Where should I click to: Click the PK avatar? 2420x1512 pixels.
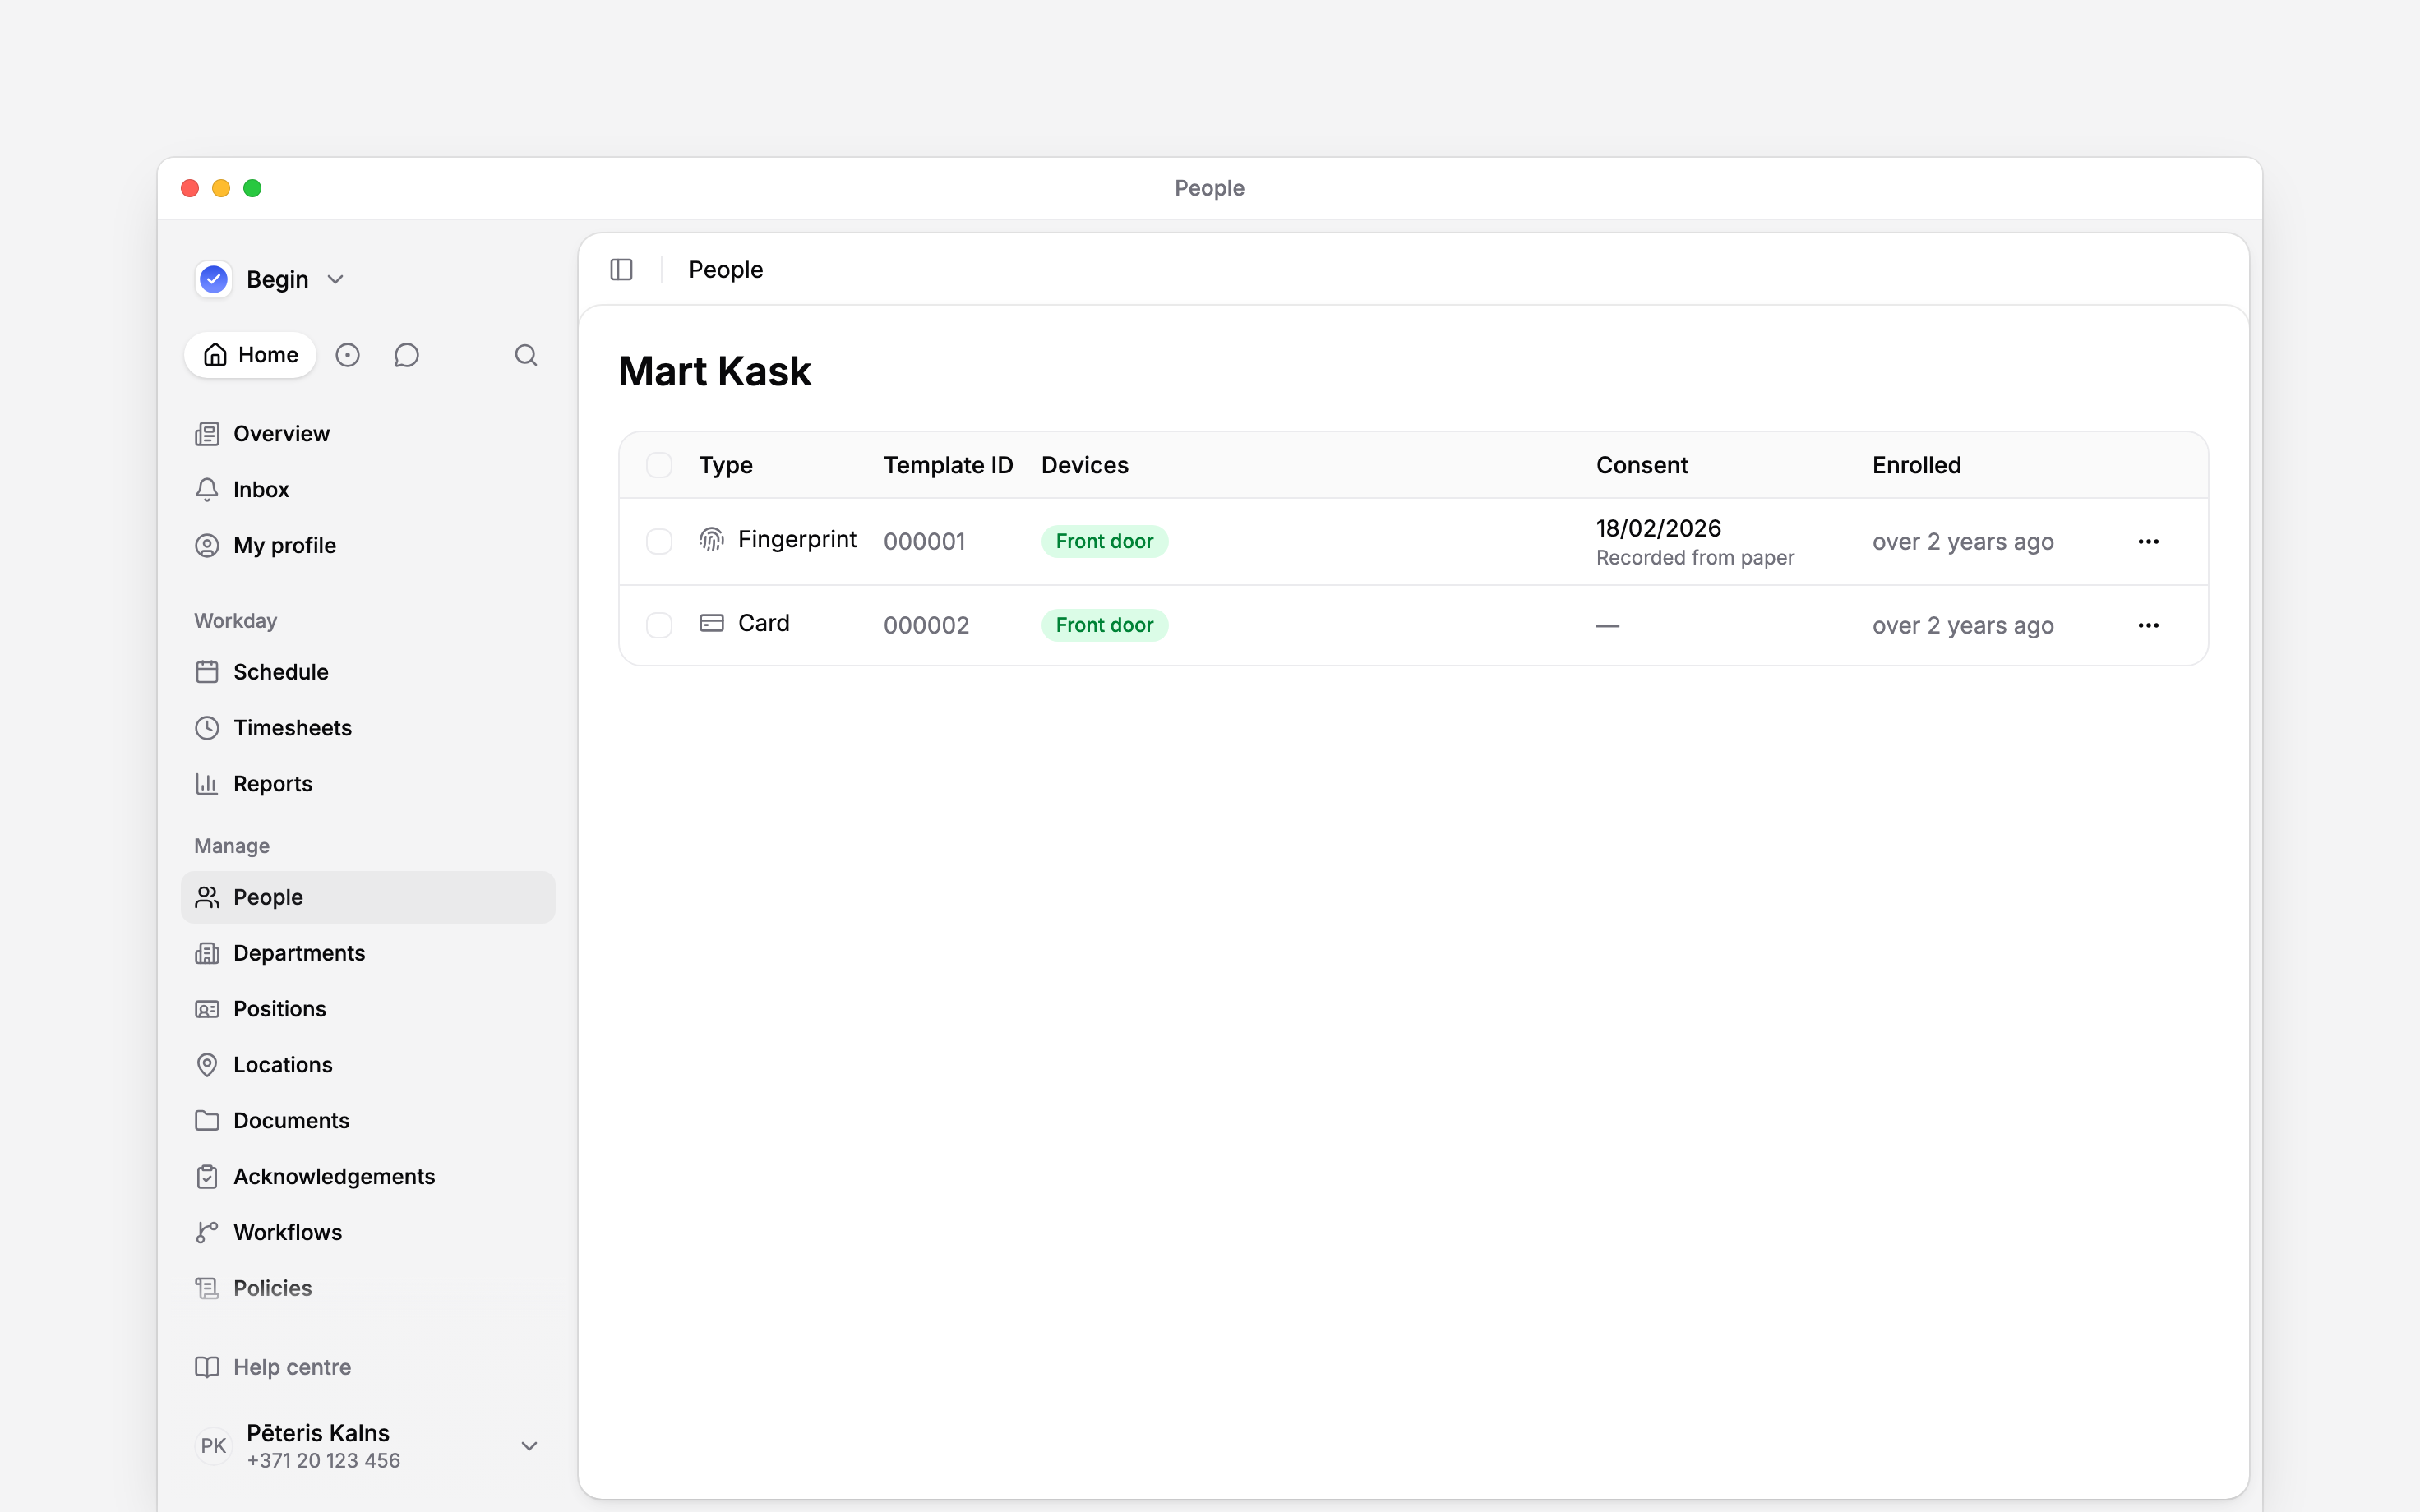(x=213, y=1445)
